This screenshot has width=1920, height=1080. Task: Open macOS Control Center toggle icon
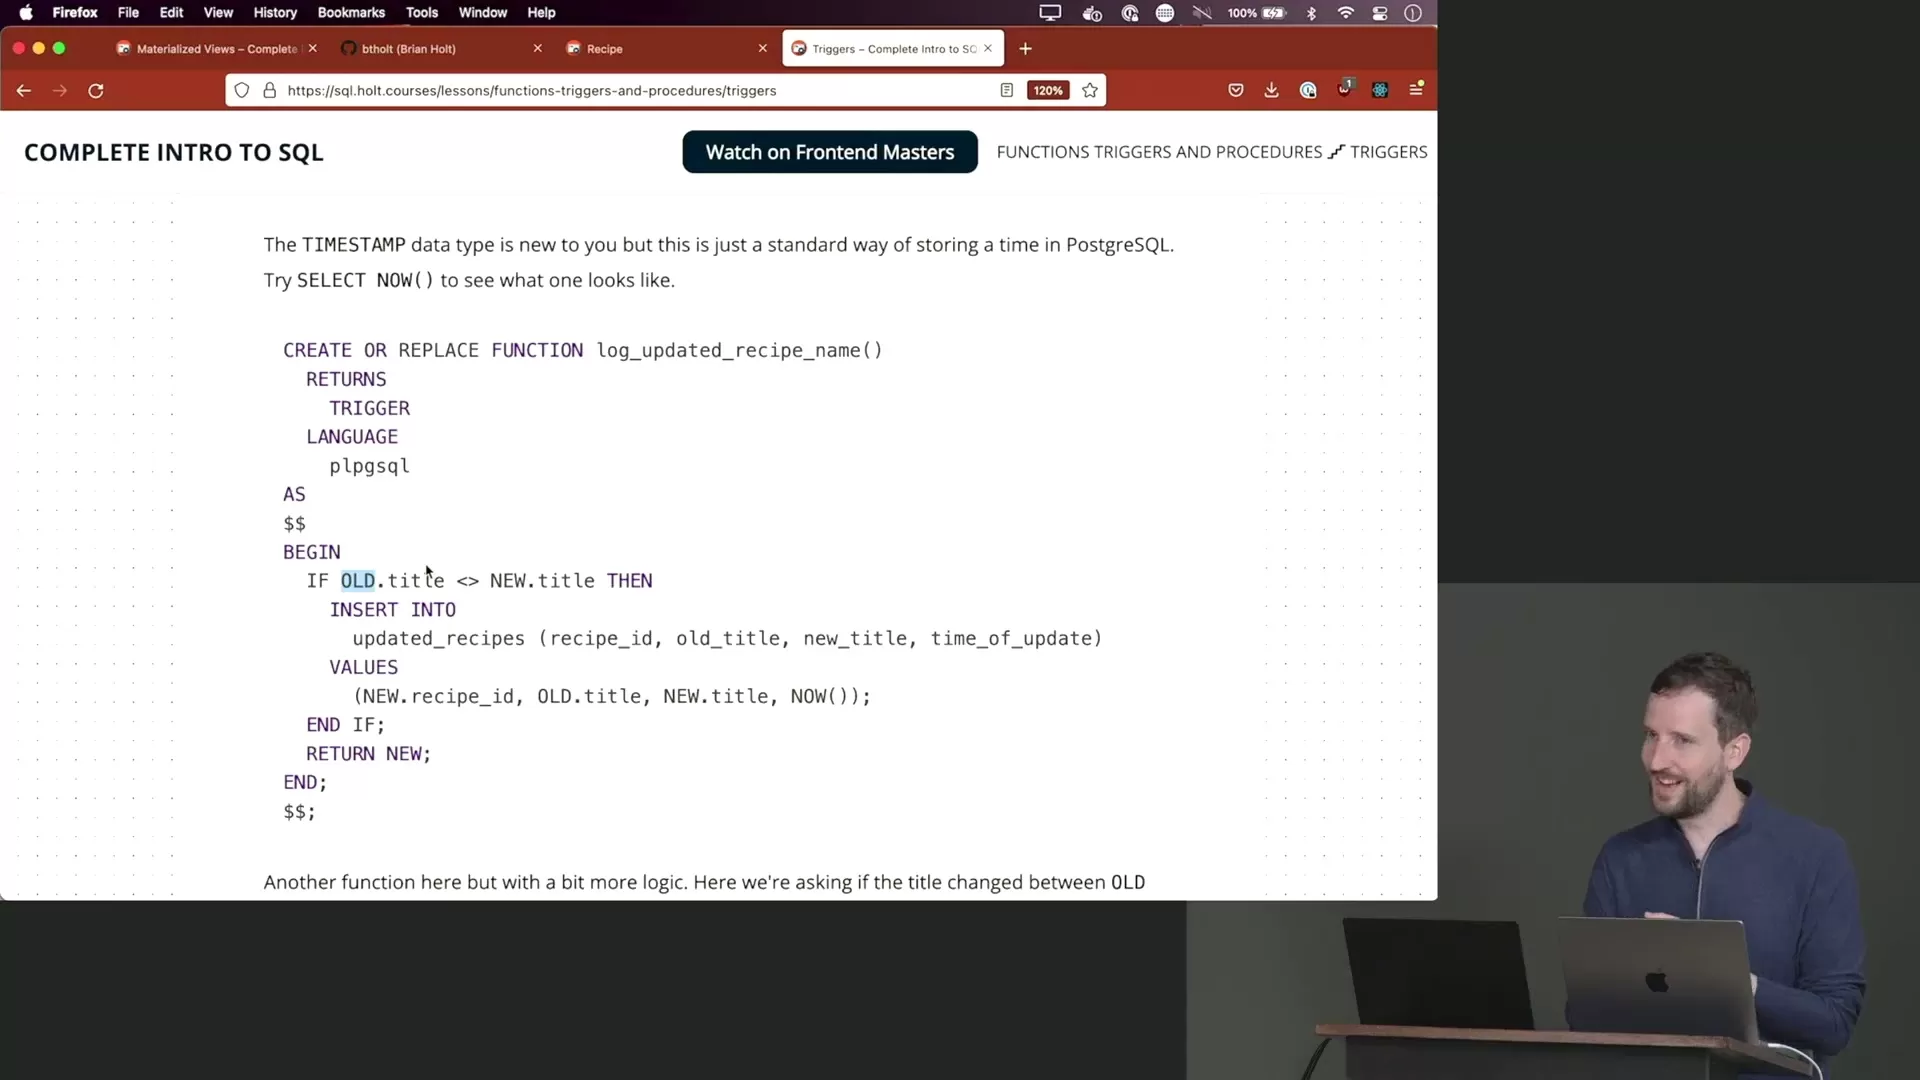click(x=1380, y=13)
